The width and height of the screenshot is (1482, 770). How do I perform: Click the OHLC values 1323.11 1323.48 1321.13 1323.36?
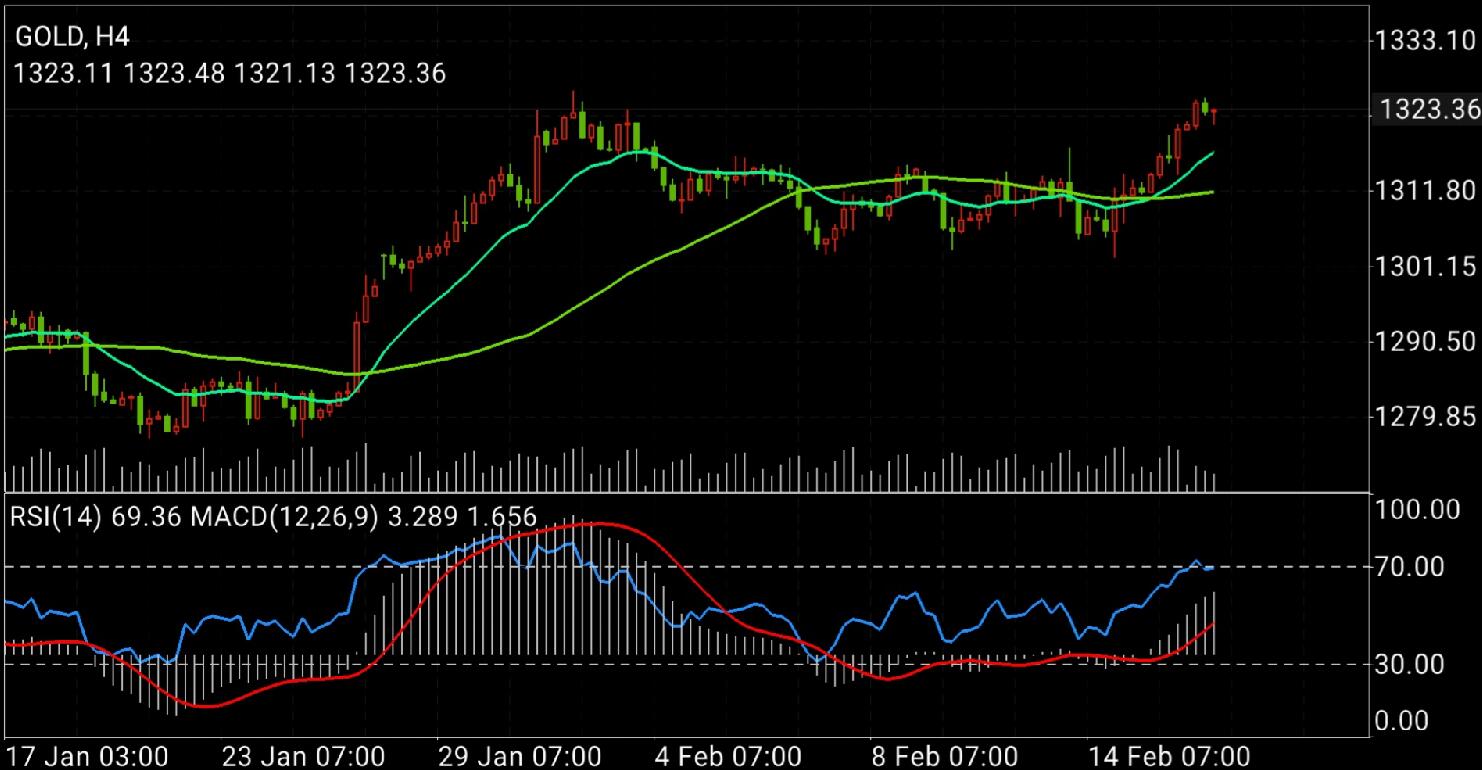(x=230, y=73)
